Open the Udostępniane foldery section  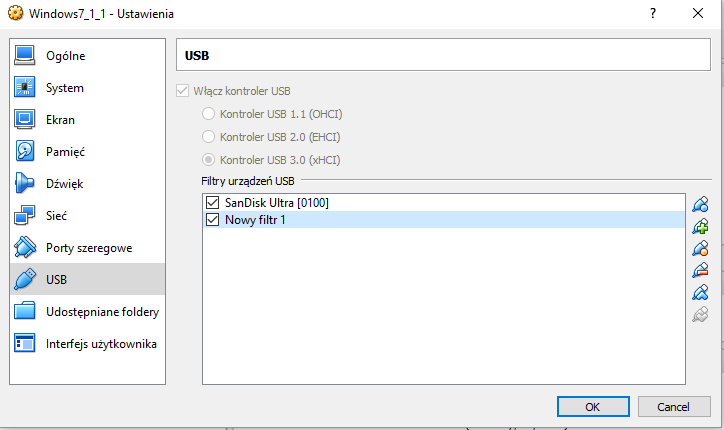(102, 312)
